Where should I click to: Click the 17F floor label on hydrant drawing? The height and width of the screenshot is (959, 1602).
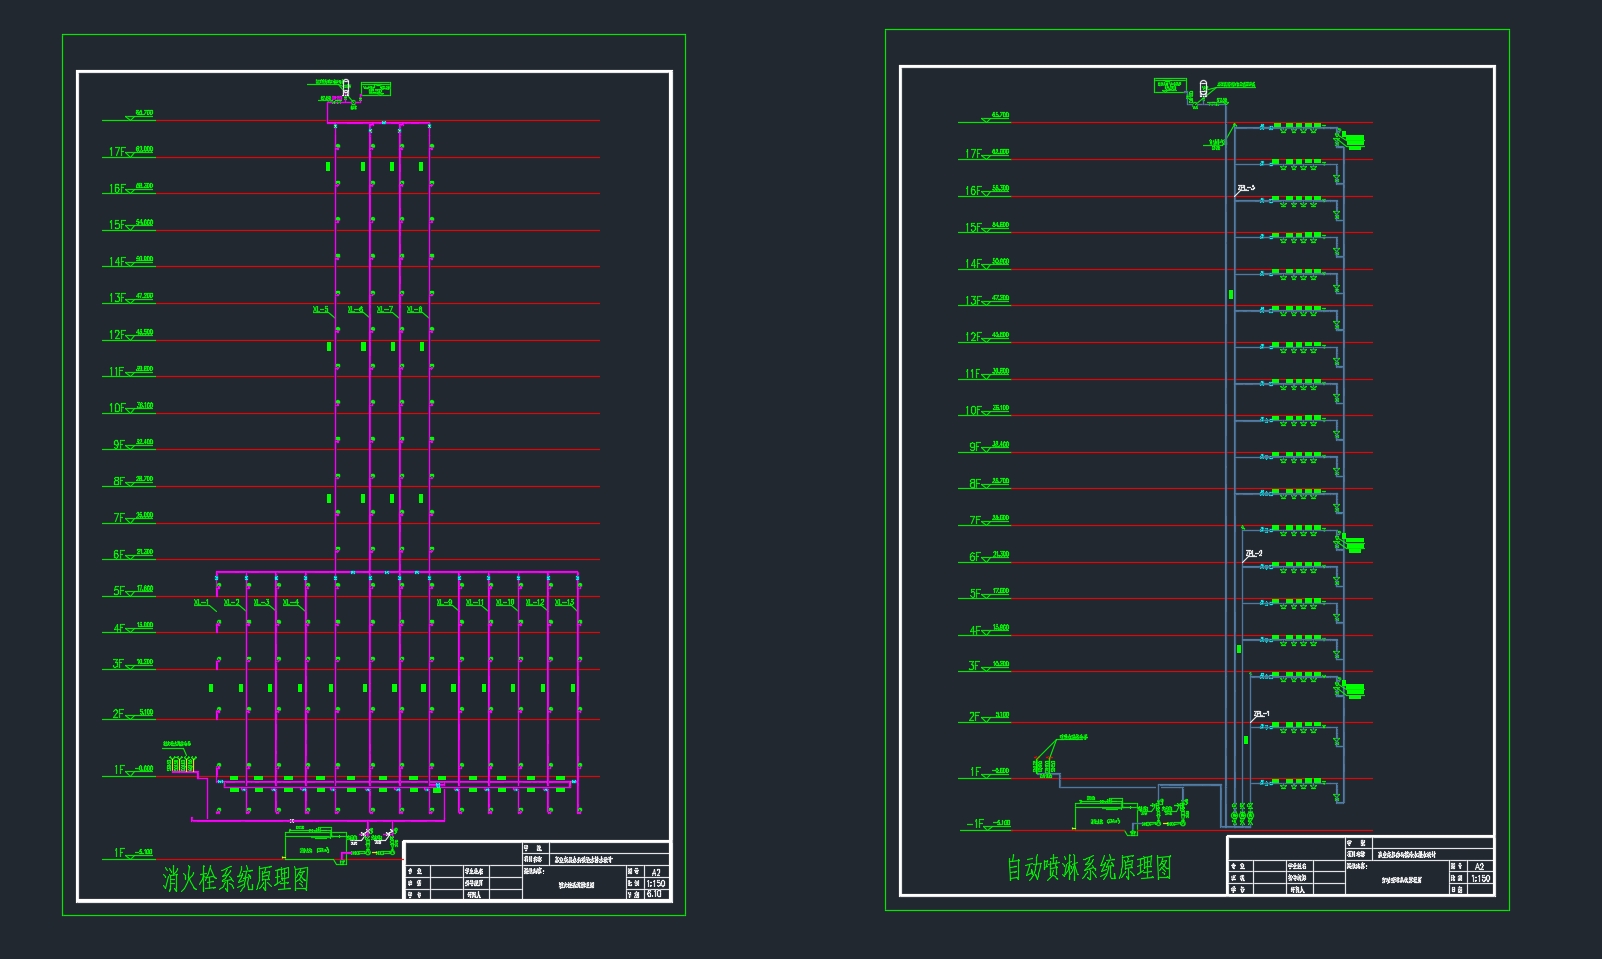coord(117,153)
